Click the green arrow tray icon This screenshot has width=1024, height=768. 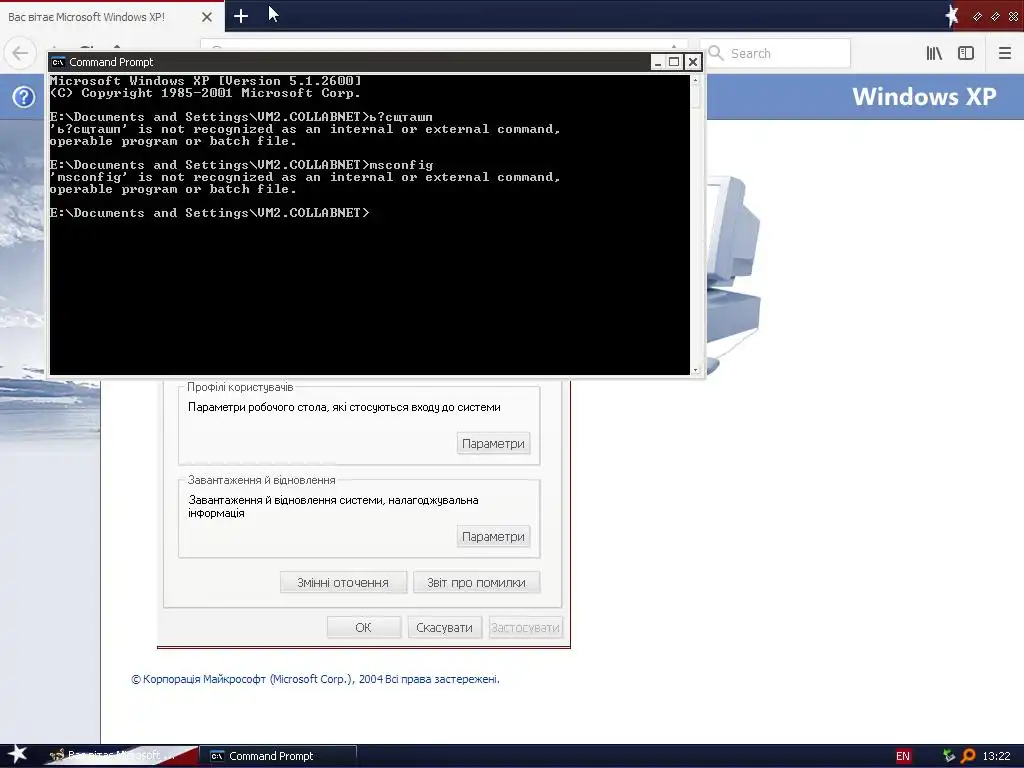click(950, 756)
